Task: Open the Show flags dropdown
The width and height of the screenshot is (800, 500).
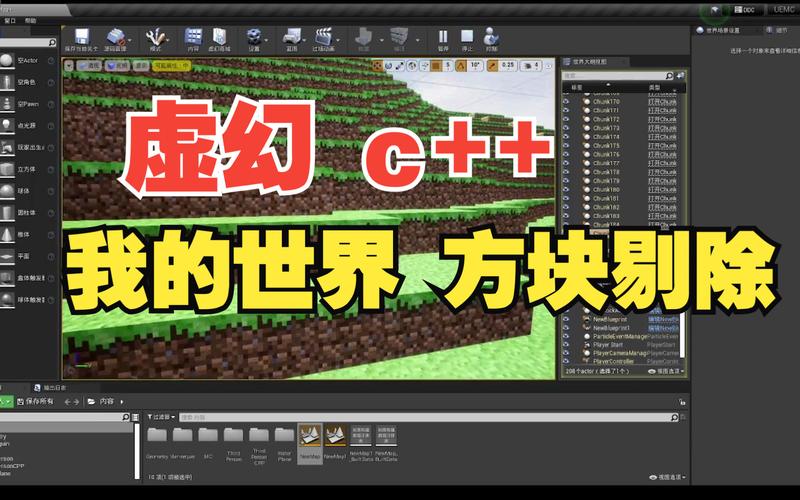Action: (x=141, y=66)
